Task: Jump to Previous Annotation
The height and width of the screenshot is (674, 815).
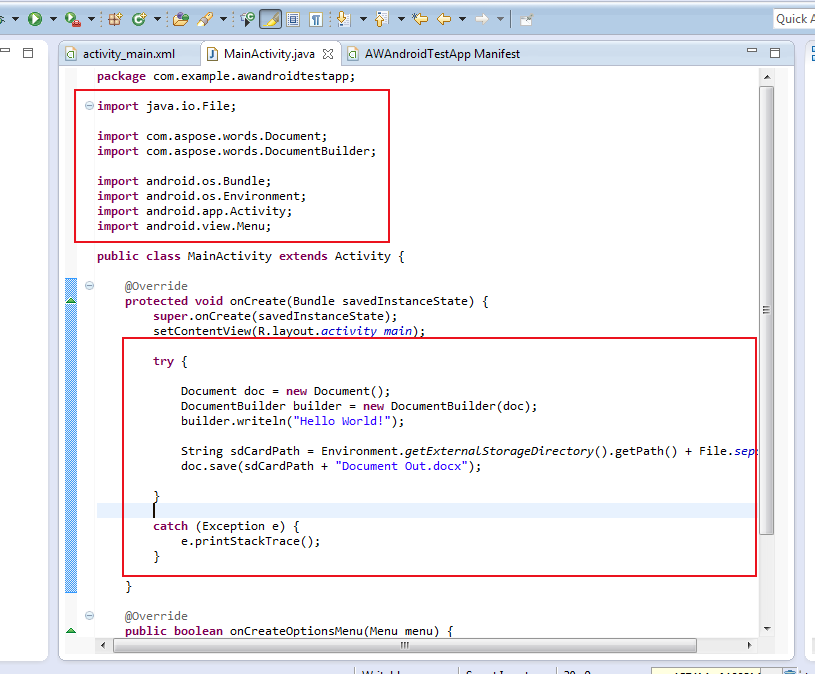Action: tap(381, 19)
